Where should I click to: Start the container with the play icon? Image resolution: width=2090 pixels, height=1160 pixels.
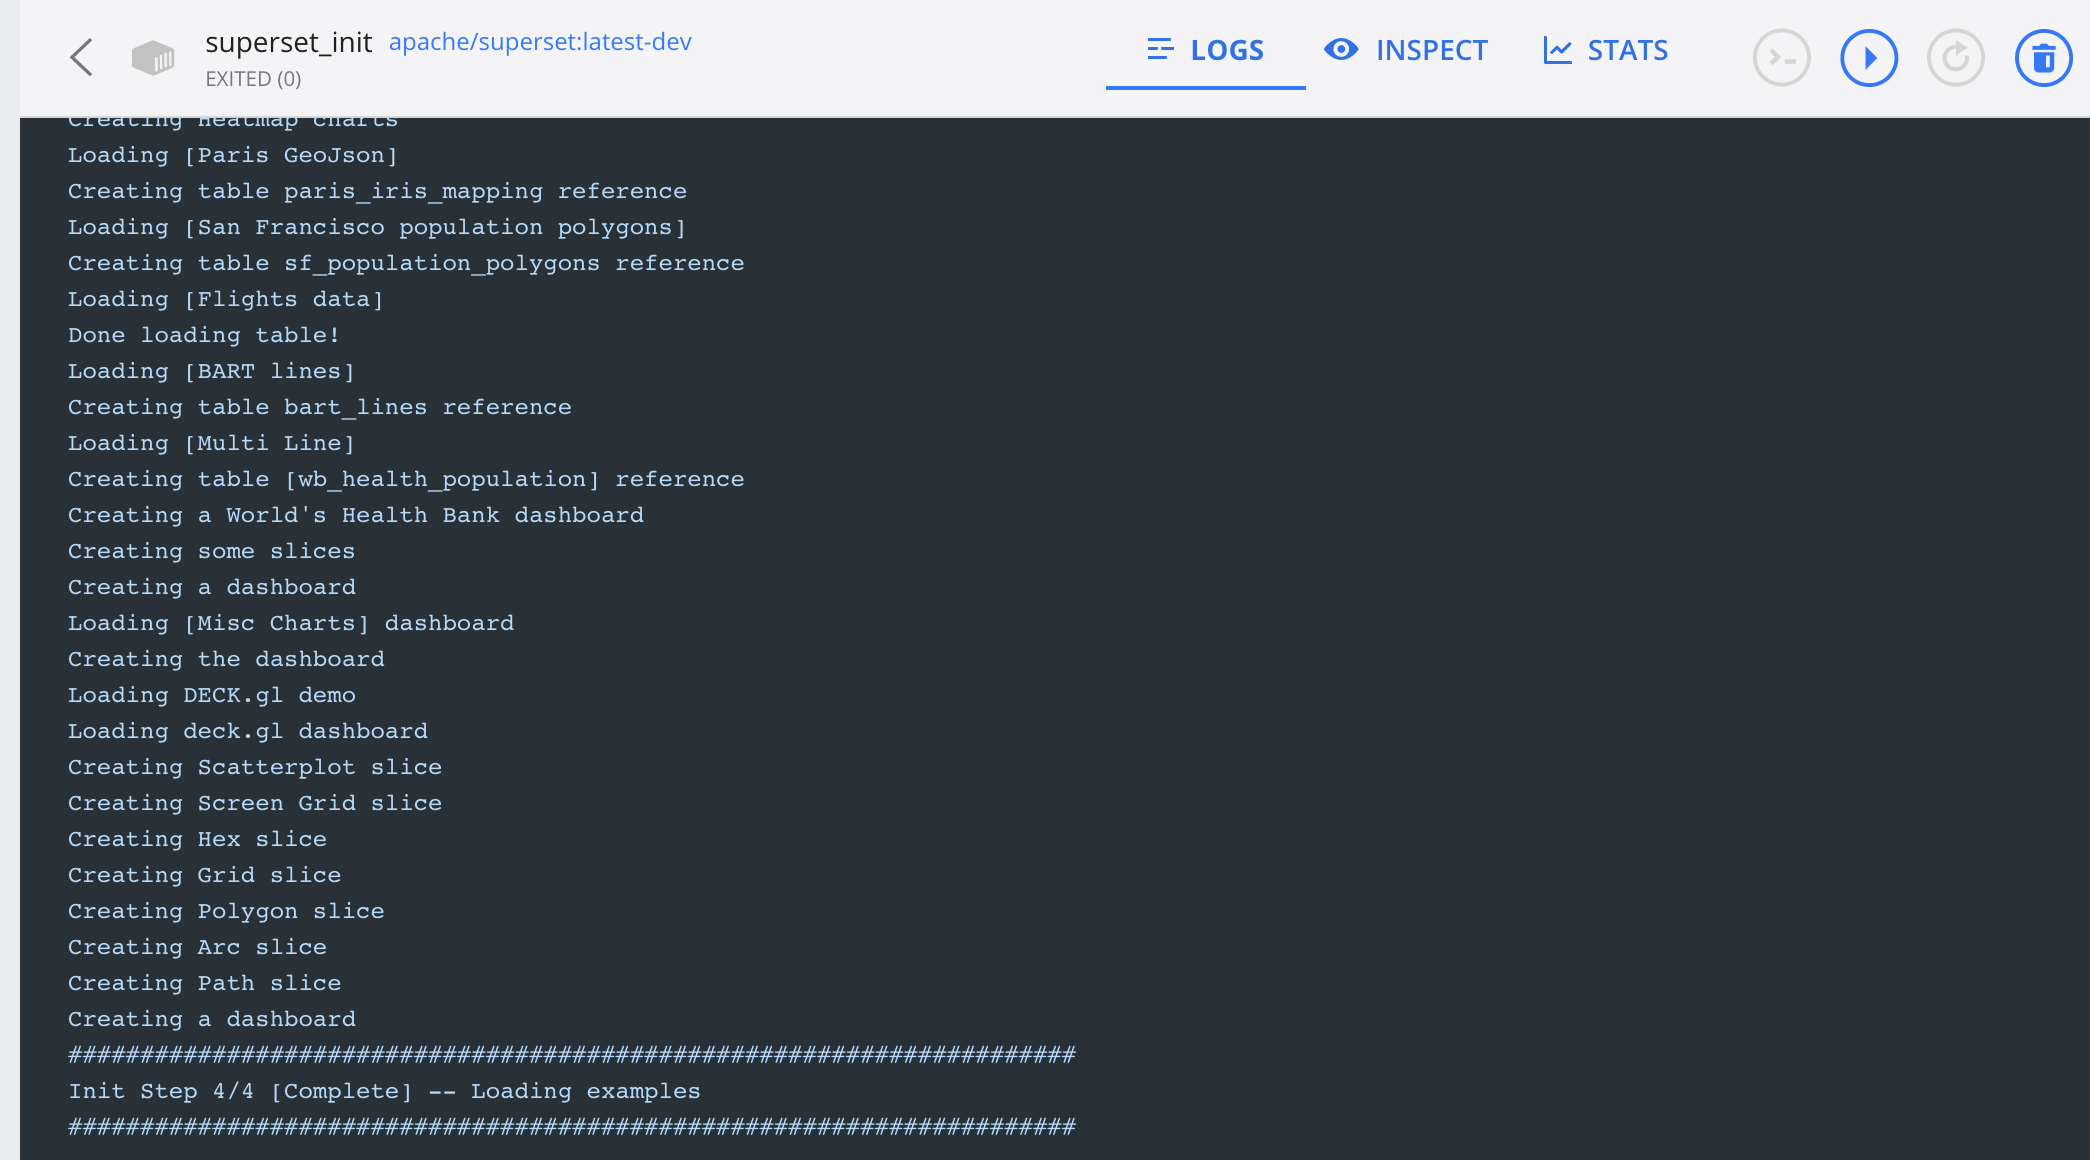(x=1869, y=57)
